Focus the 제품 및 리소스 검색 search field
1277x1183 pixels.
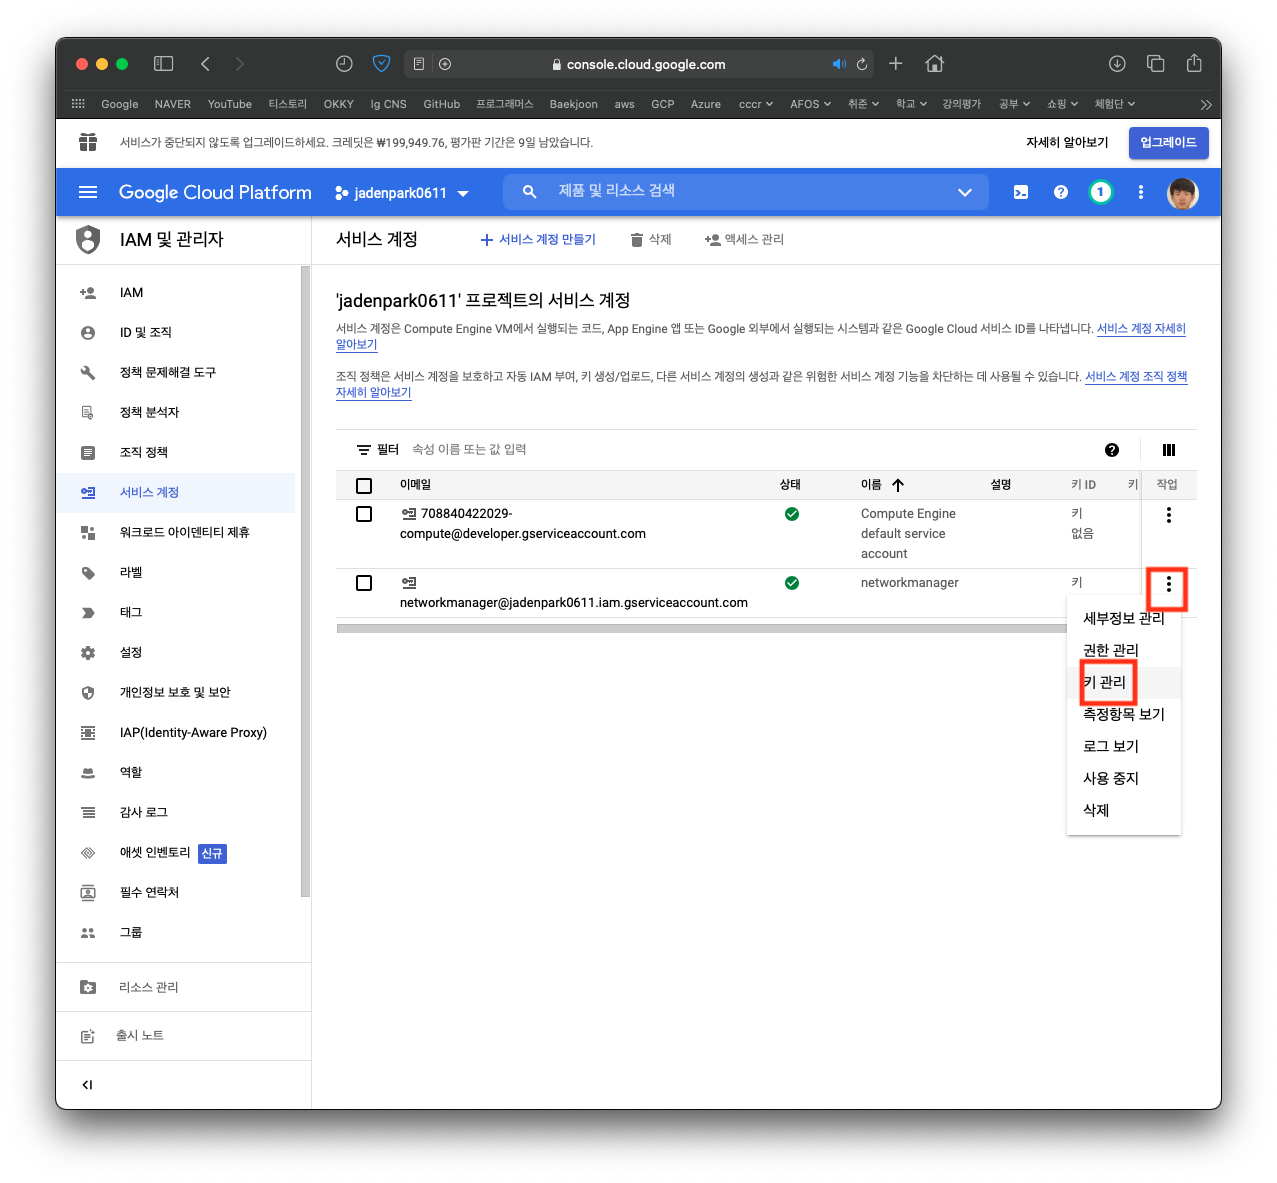coord(745,192)
